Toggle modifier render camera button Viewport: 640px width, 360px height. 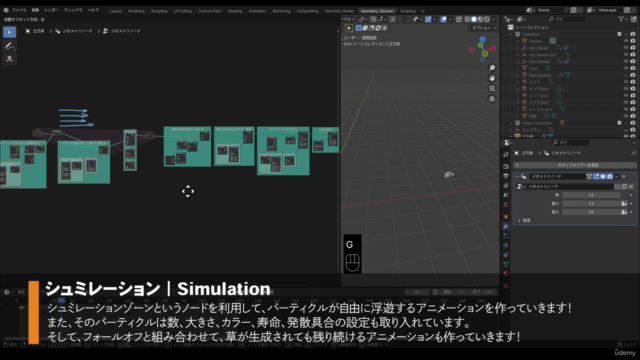[610, 176]
